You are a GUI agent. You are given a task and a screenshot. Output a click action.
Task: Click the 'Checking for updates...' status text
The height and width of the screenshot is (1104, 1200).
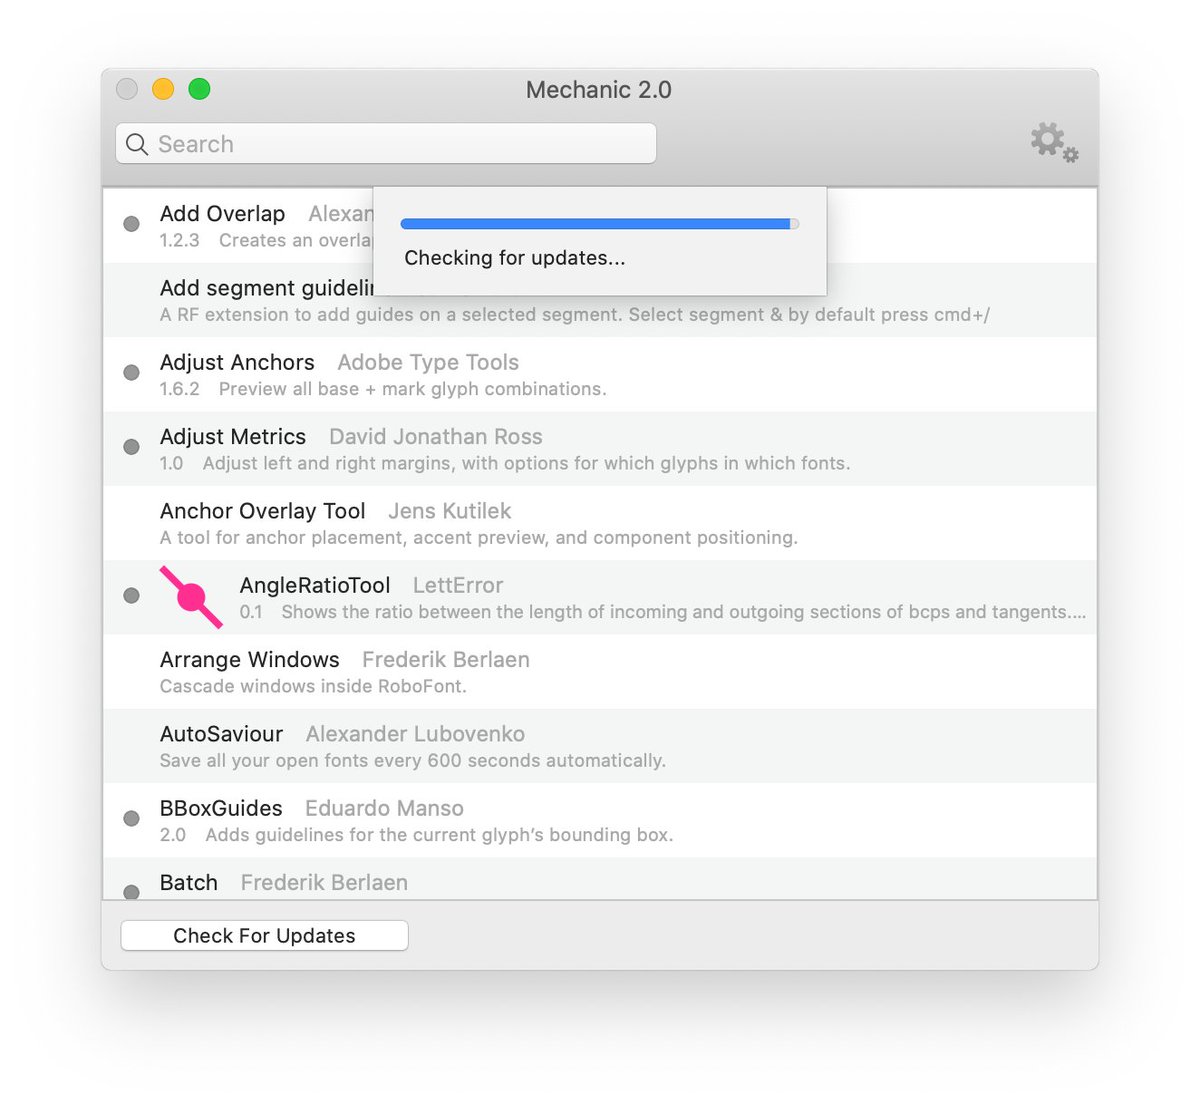[x=515, y=258]
